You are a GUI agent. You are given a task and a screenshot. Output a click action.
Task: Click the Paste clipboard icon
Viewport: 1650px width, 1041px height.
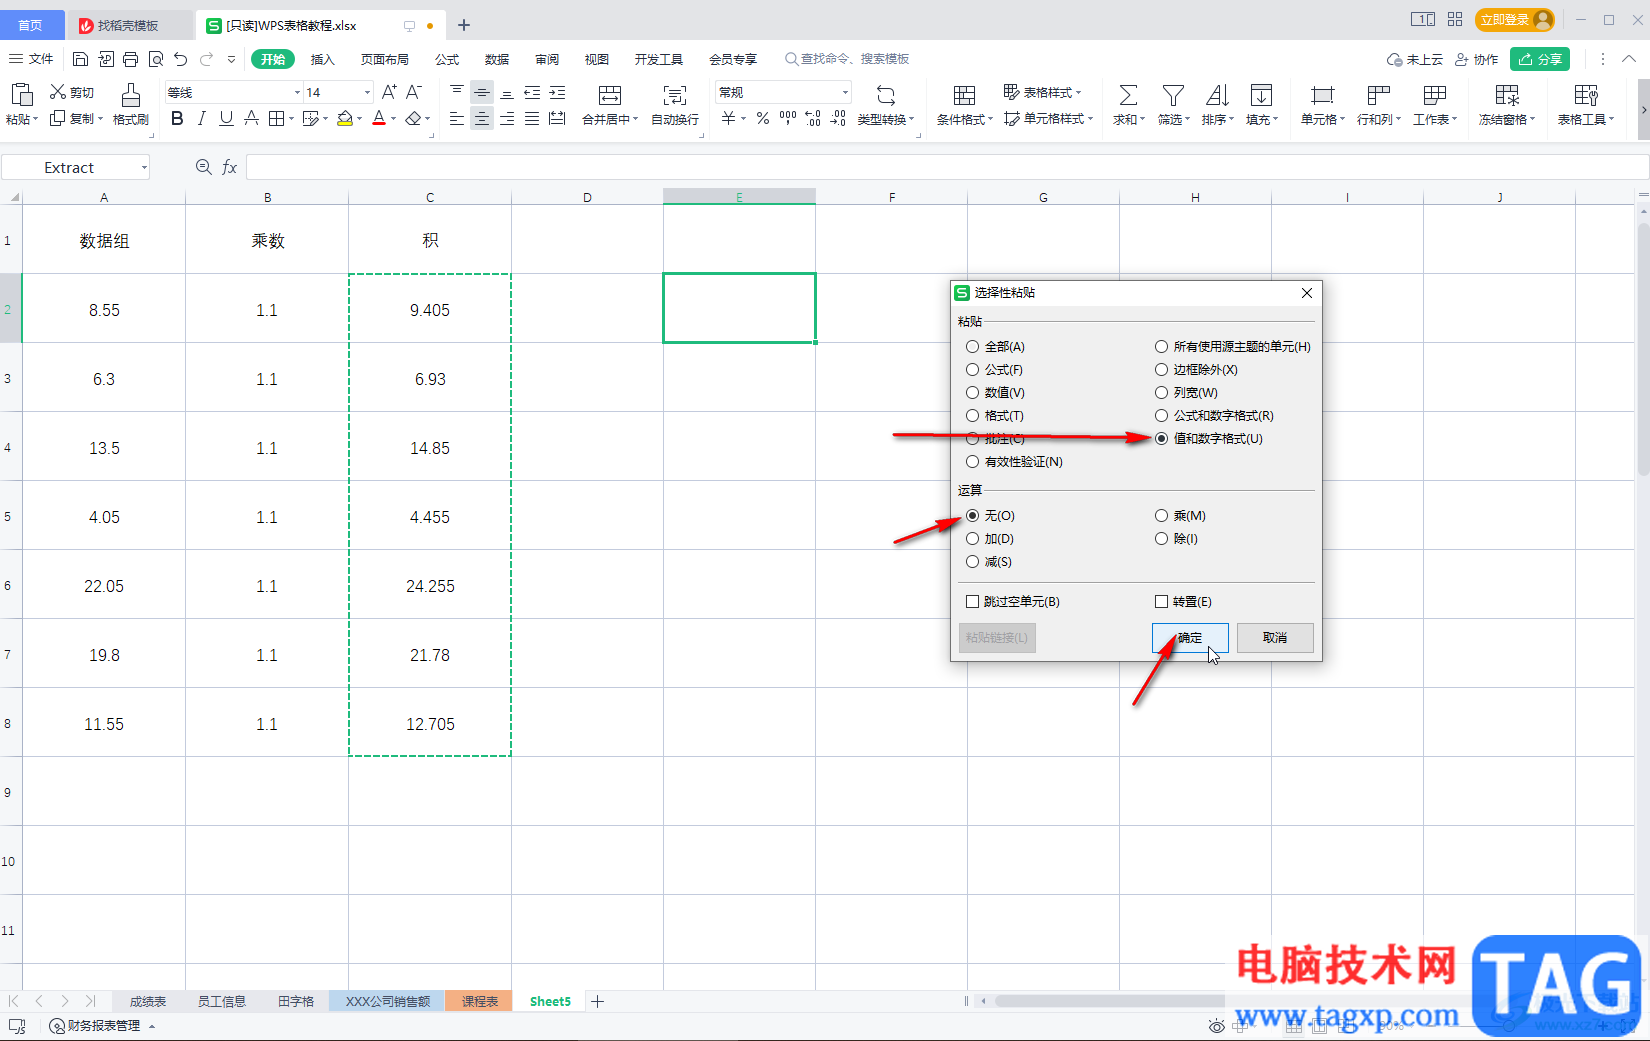(x=21, y=95)
